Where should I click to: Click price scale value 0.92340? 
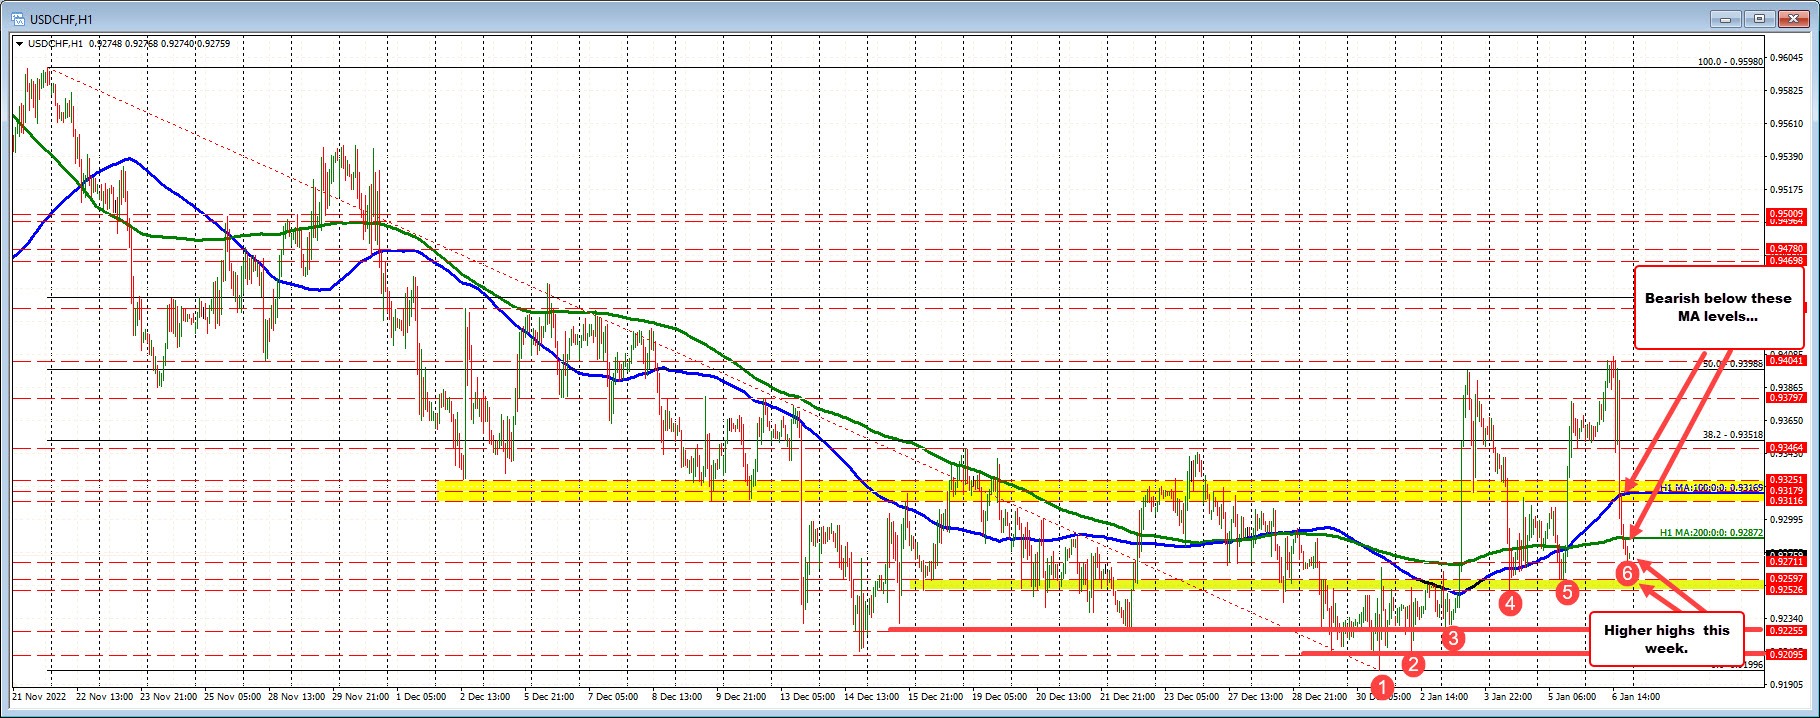1786,618
